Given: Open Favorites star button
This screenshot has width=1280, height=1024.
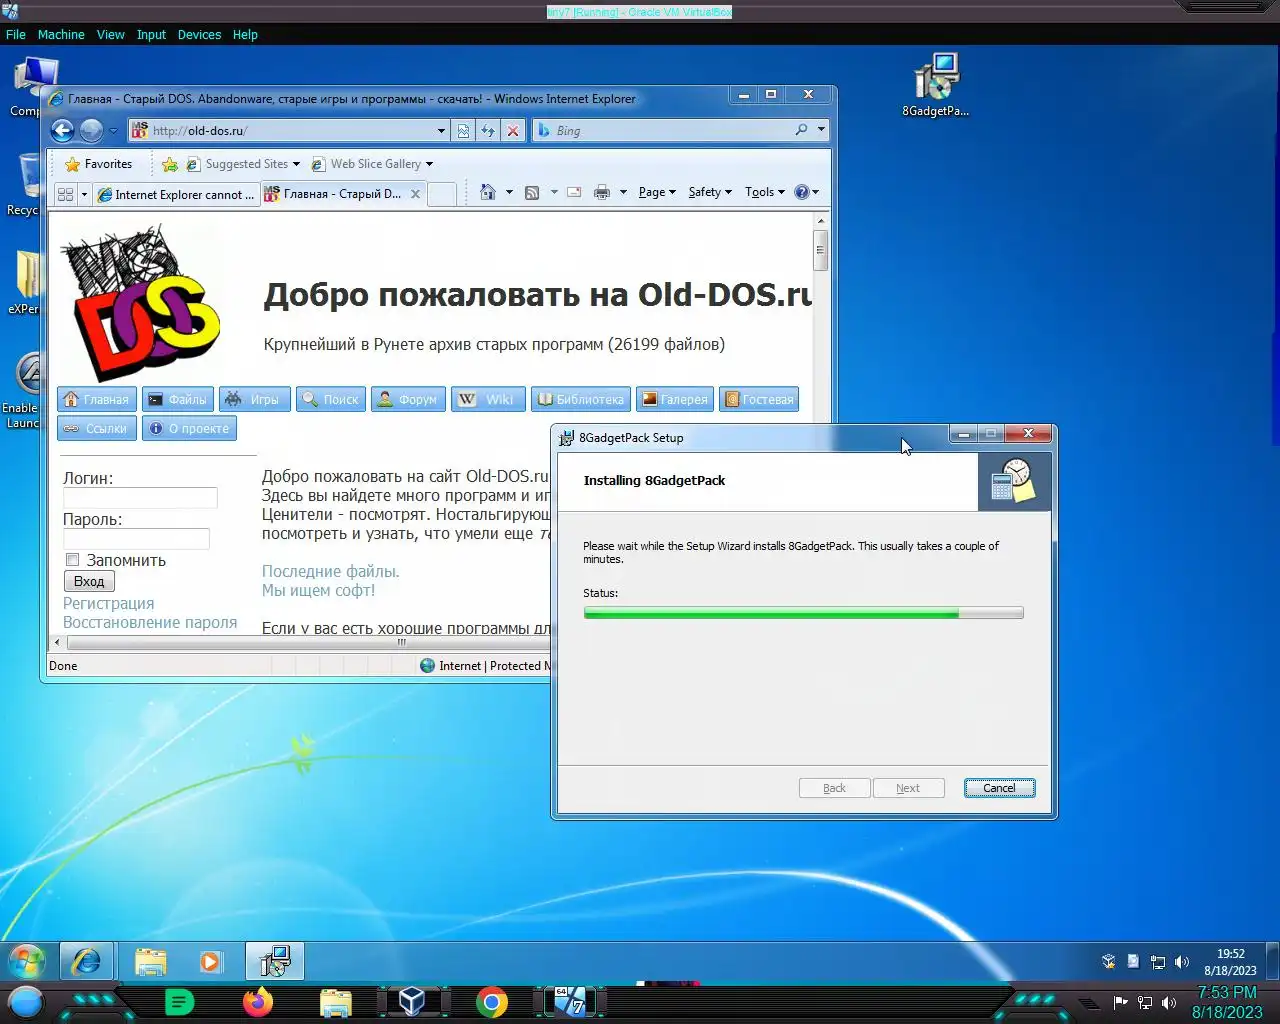Looking at the screenshot, I should (x=98, y=164).
